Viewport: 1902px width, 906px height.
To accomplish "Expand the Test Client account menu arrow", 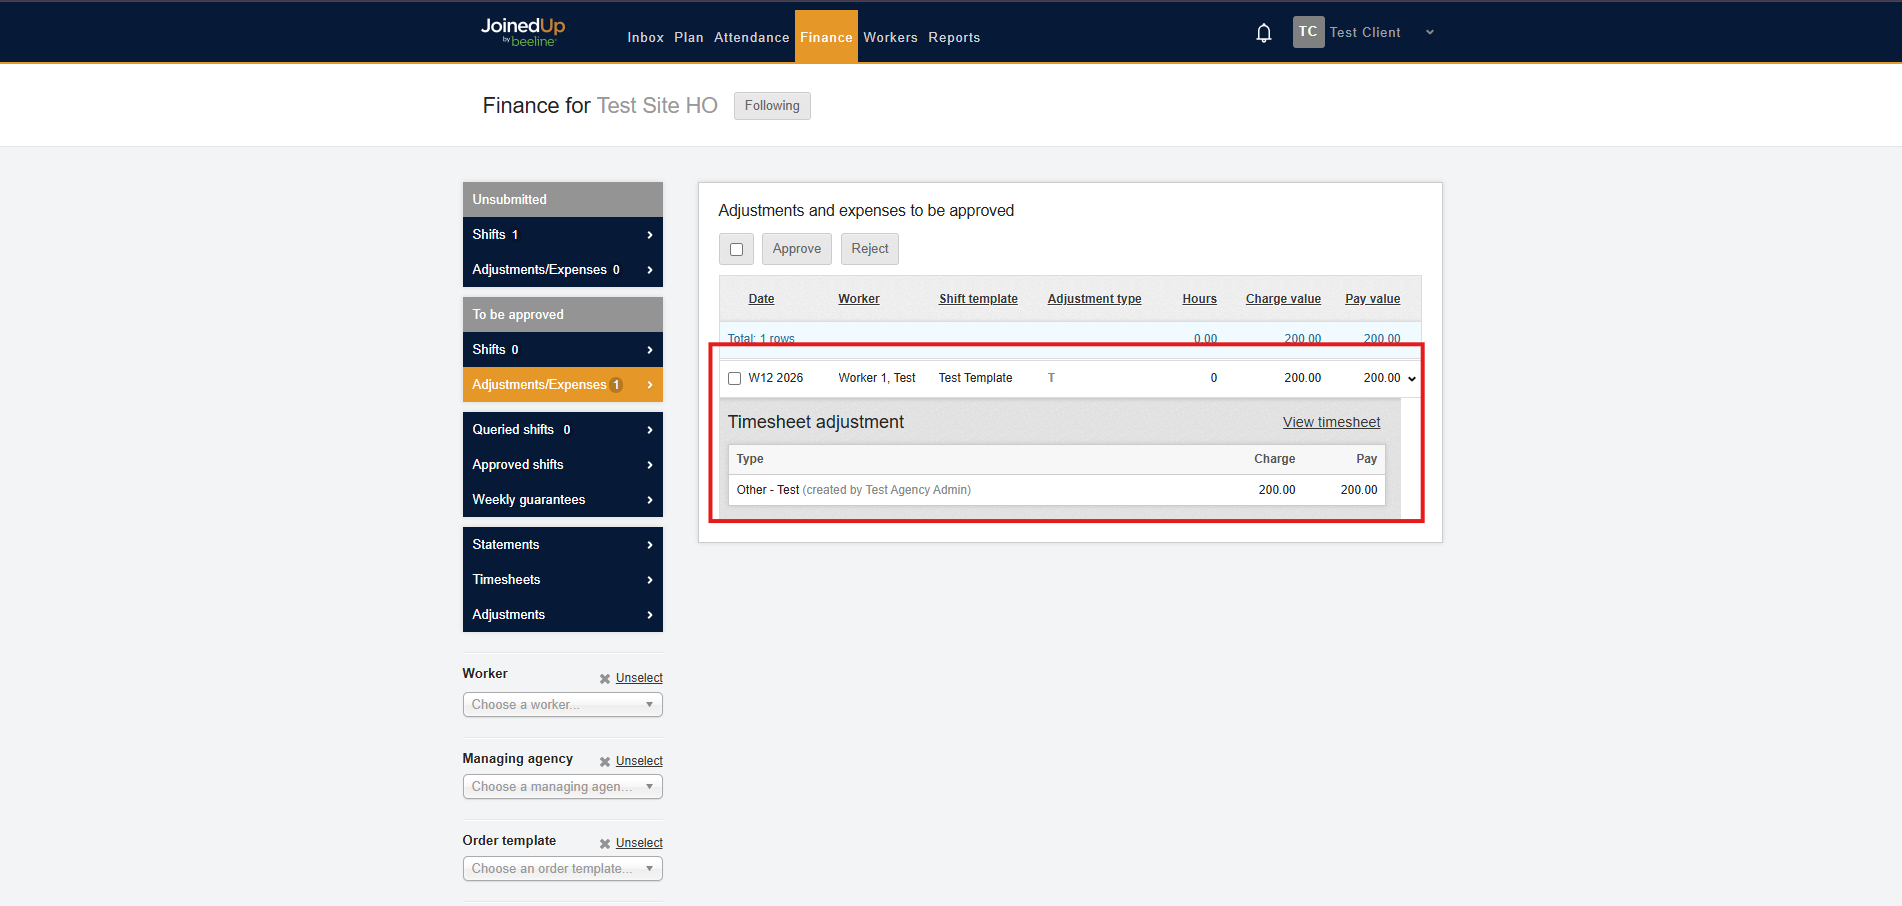I will coord(1430,33).
